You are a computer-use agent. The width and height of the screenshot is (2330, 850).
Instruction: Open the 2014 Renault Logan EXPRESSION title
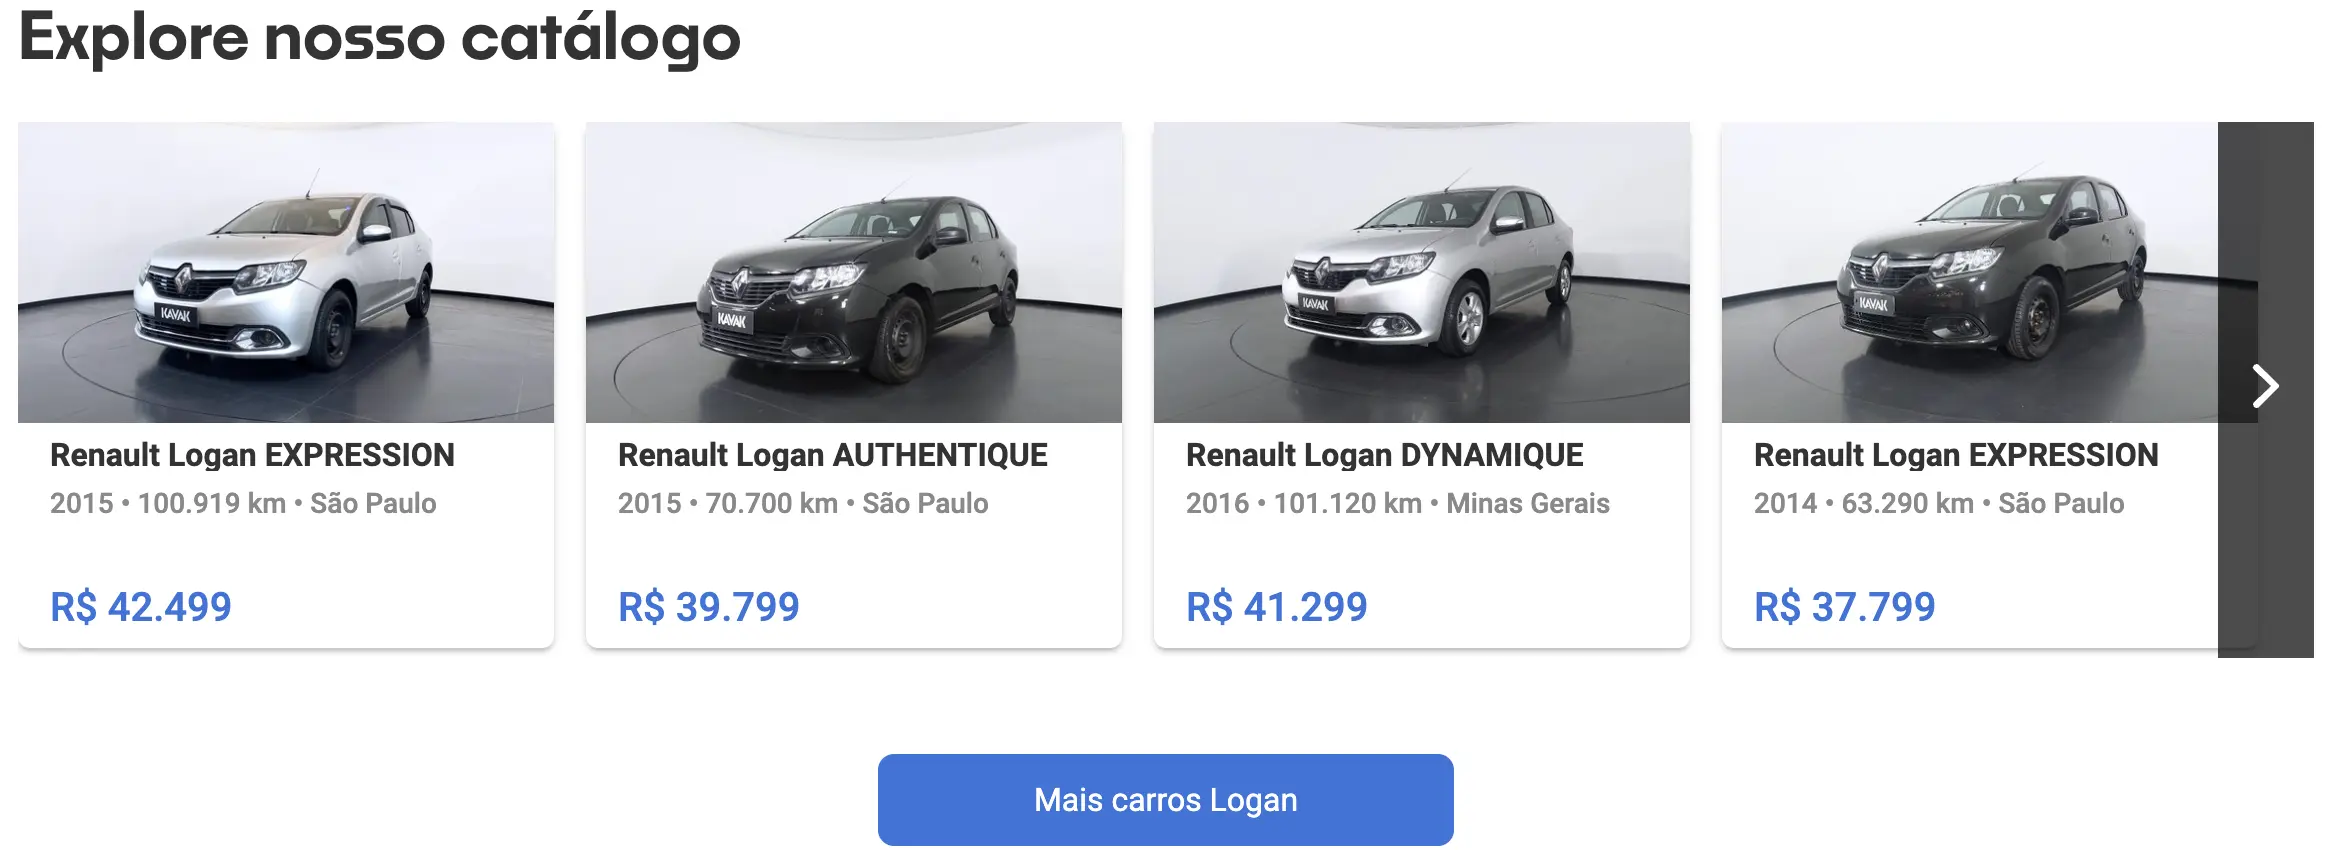pos(1956,455)
